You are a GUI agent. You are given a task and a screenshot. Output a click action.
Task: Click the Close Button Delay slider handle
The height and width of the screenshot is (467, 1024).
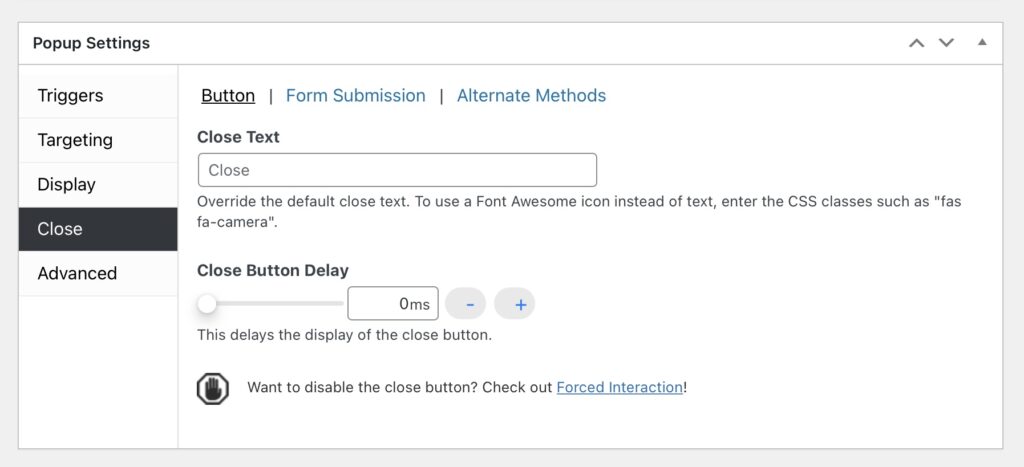pos(207,304)
